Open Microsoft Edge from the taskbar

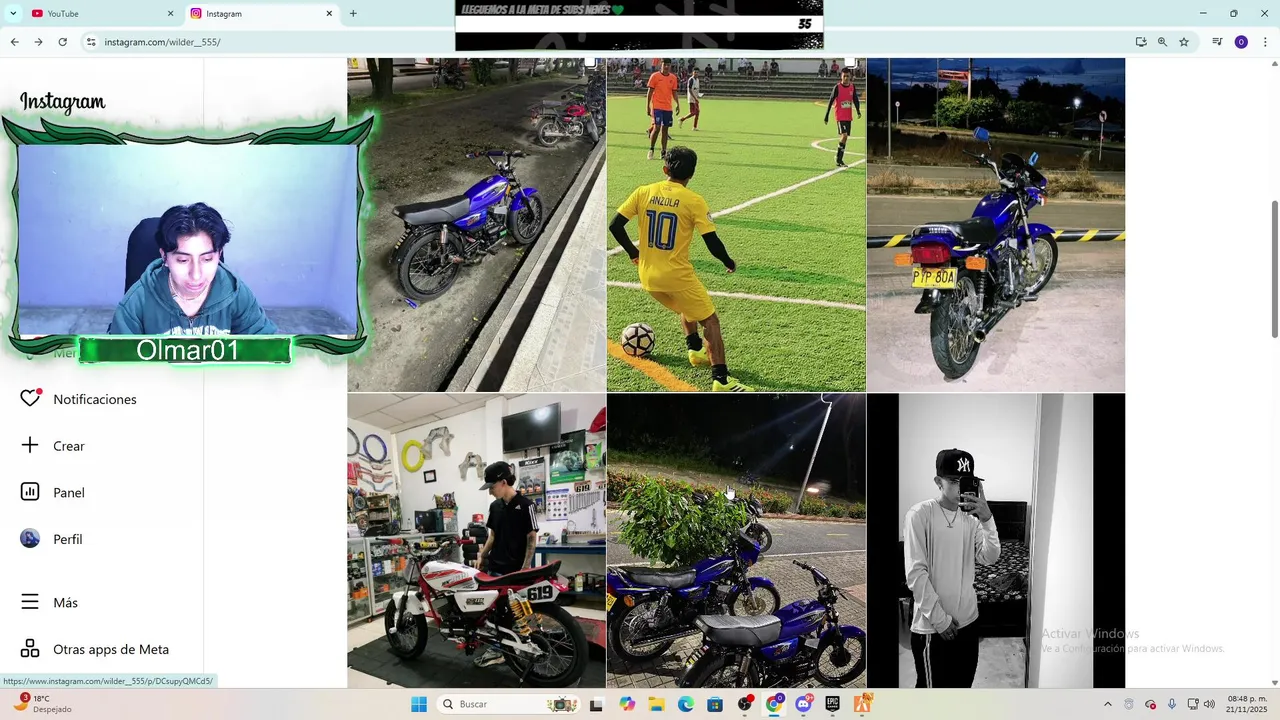click(x=686, y=704)
